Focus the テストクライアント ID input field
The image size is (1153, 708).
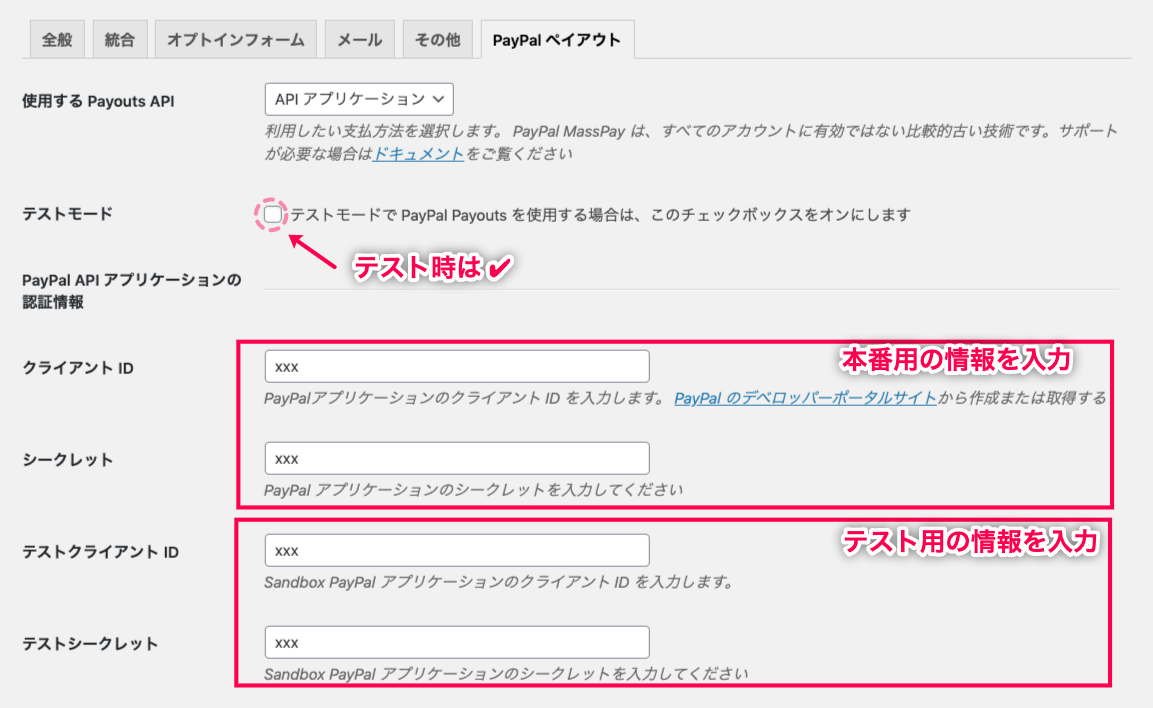[x=457, y=550]
